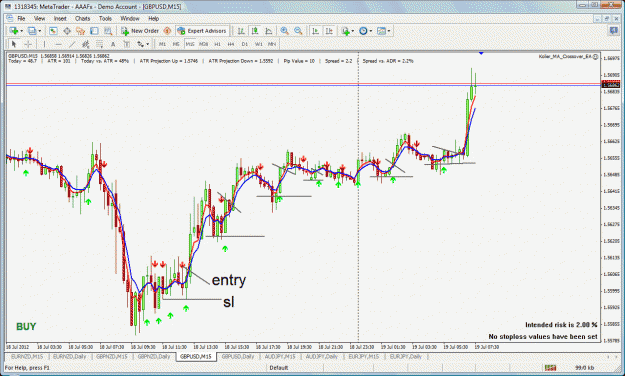625x376 pixels.
Task: Open a new chart window
Action: (14, 31)
